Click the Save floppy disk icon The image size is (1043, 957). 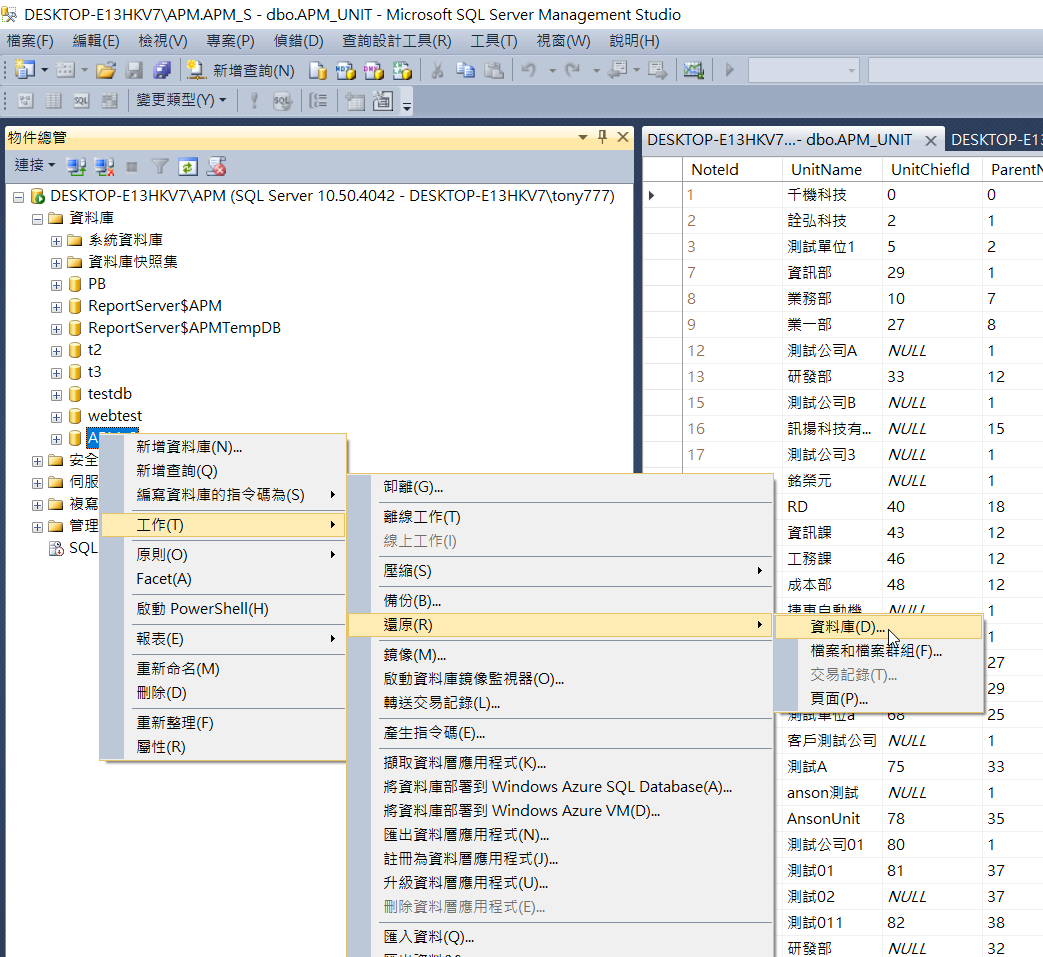(x=134, y=70)
